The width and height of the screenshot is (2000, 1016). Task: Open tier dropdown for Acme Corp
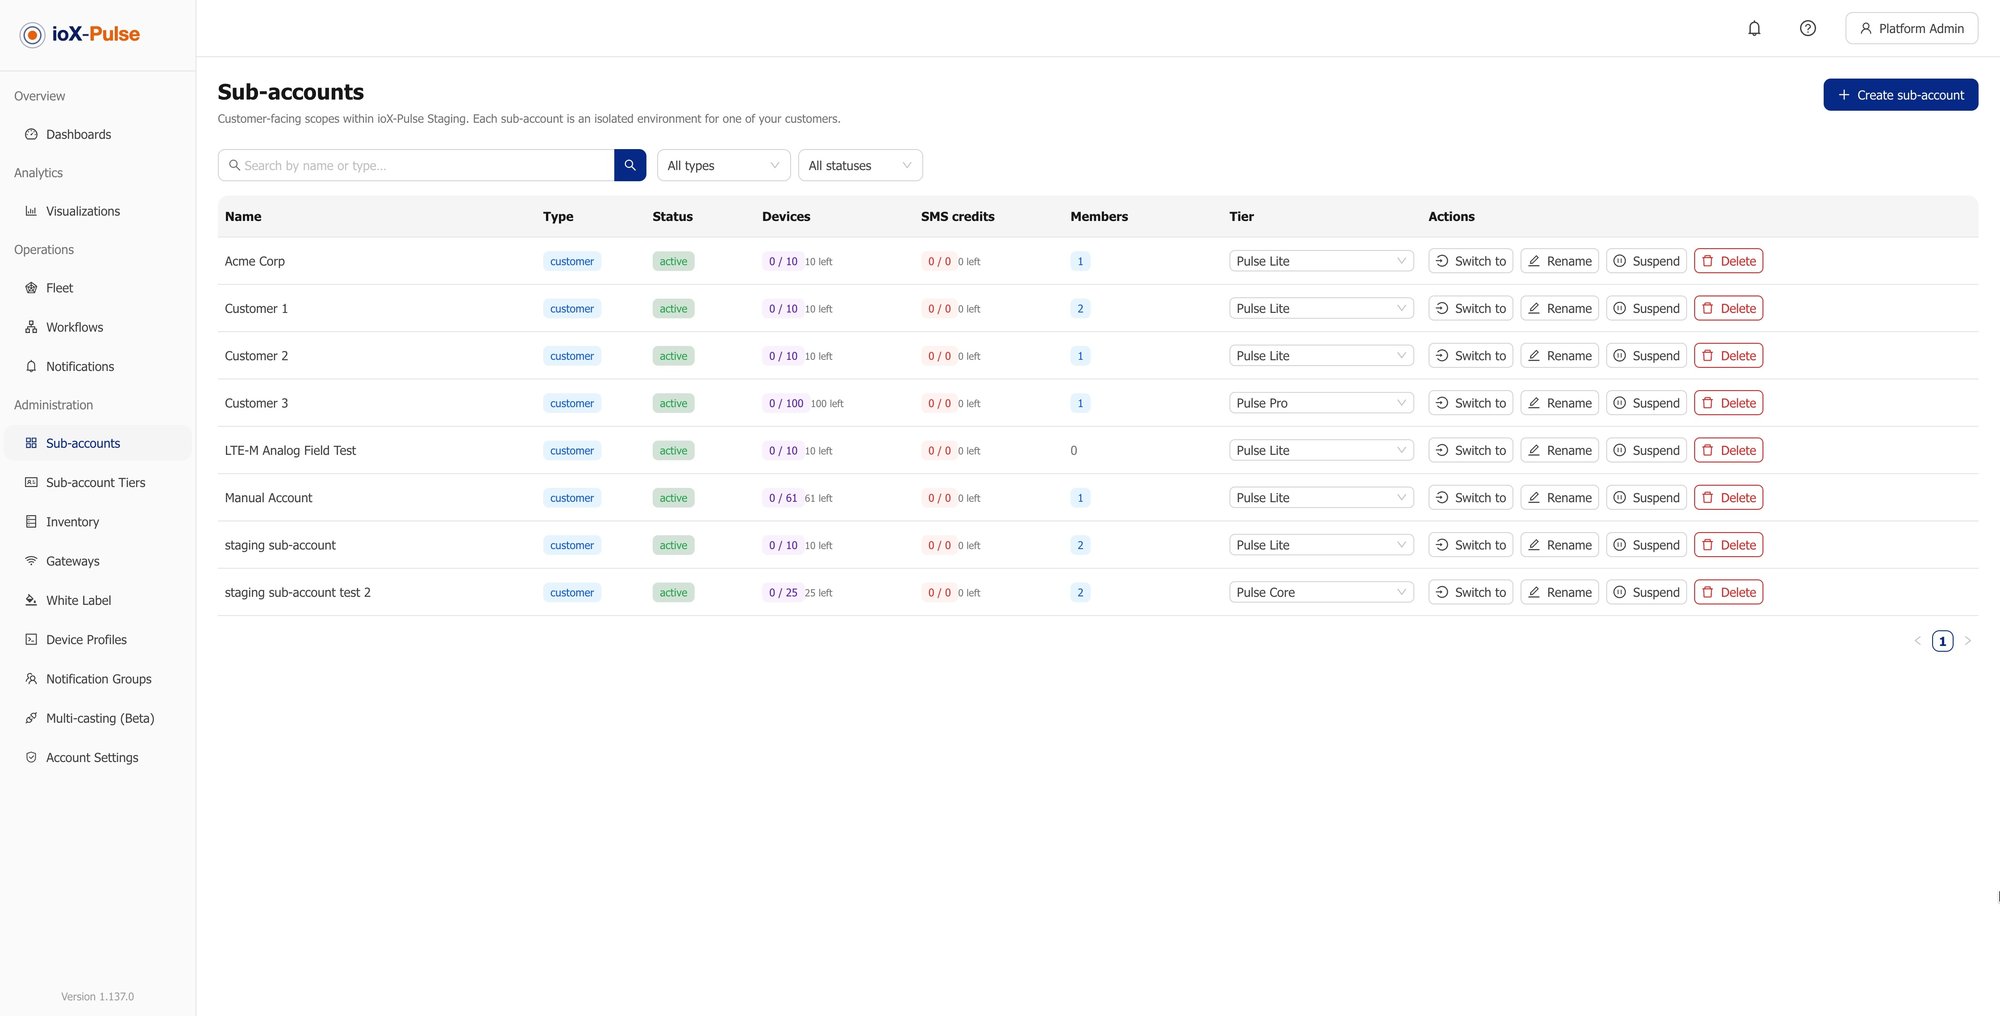(1321, 261)
